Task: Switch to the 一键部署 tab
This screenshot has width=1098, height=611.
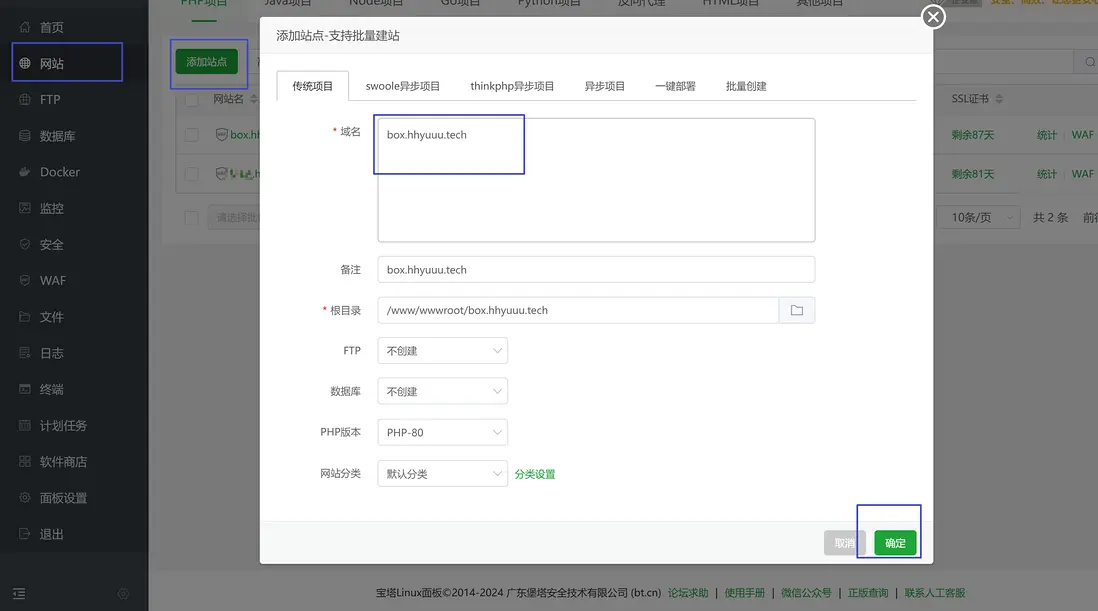Action: pos(675,86)
